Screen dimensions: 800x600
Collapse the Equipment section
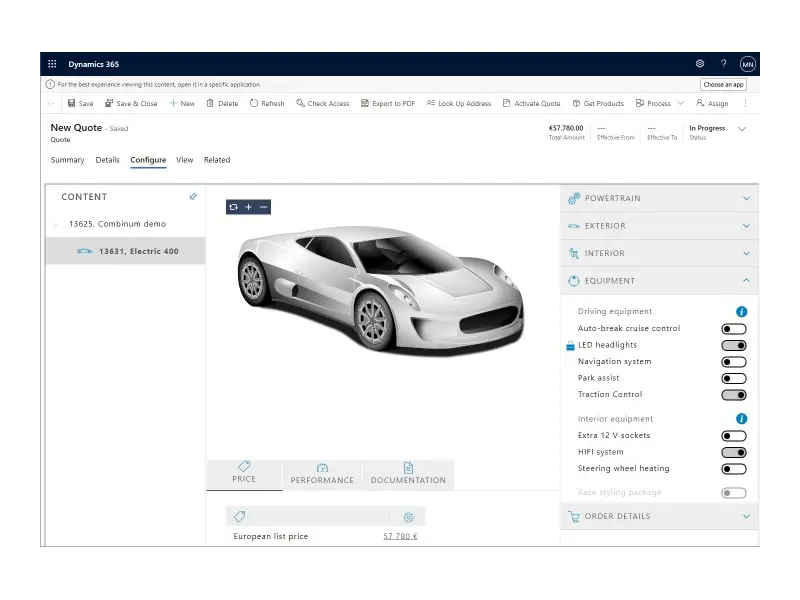point(659,281)
